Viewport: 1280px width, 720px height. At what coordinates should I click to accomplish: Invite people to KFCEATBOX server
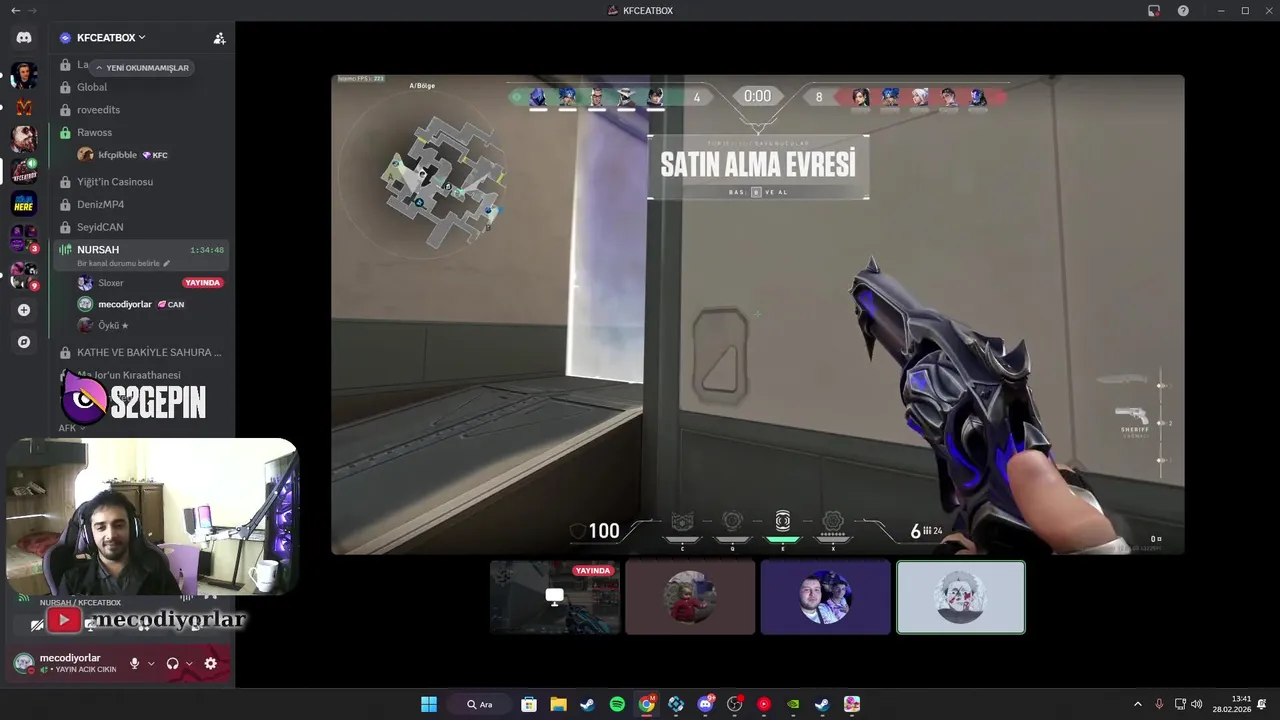pyautogui.click(x=219, y=38)
